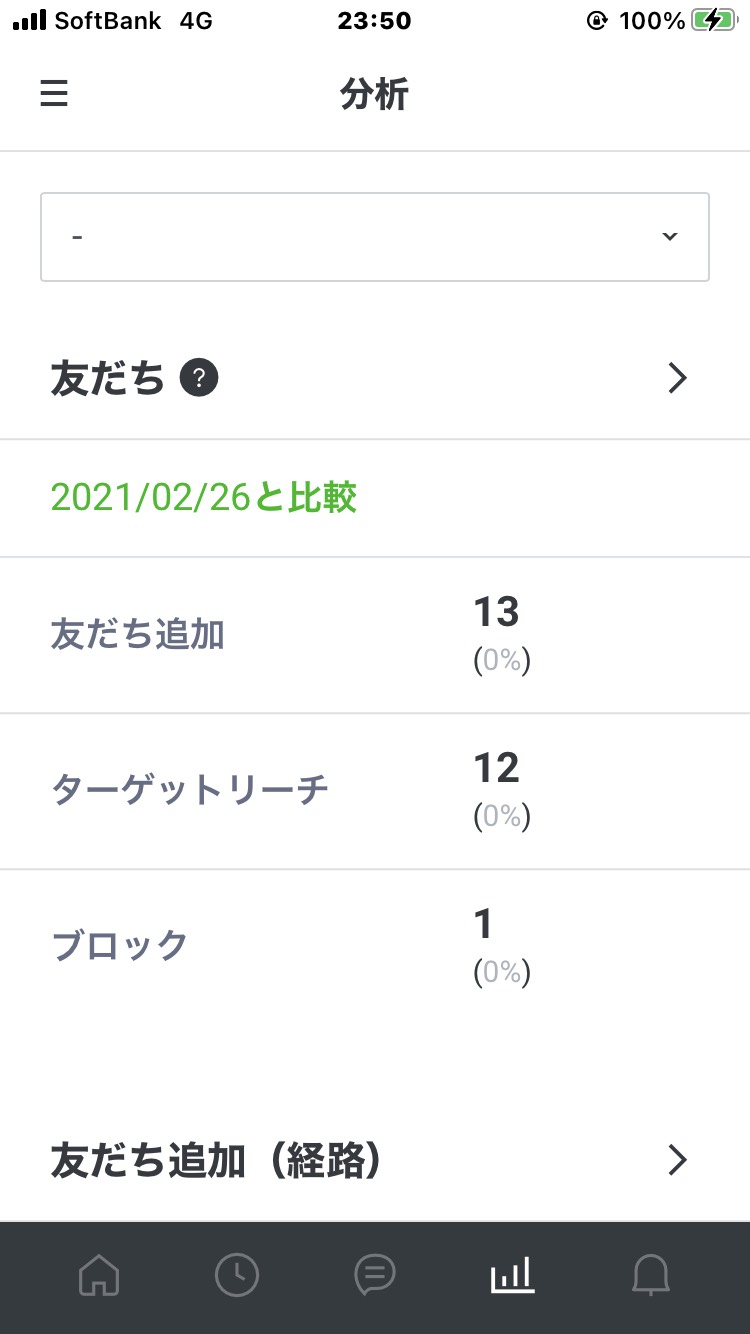Select the ターゲットリーチ row
The width and height of the screenshot is (750, 1334).
tap(375, 791)
